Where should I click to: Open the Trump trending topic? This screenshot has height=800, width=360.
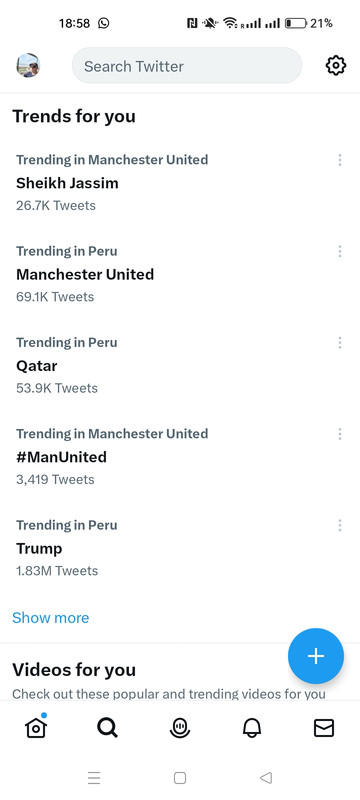pyautogui.click(x=39, y=548)
